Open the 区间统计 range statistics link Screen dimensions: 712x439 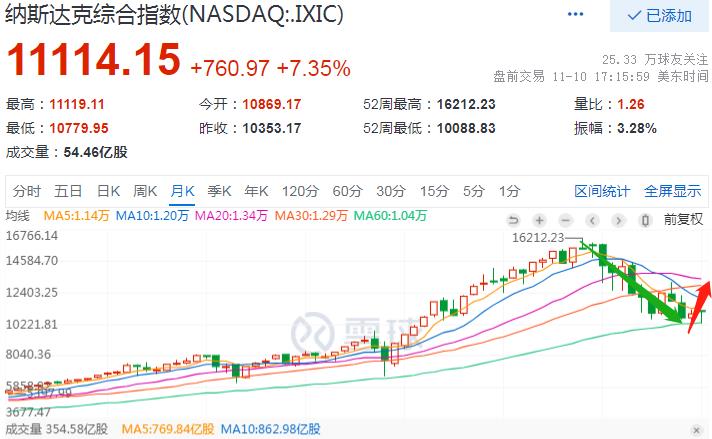click(x=602, y=191)
